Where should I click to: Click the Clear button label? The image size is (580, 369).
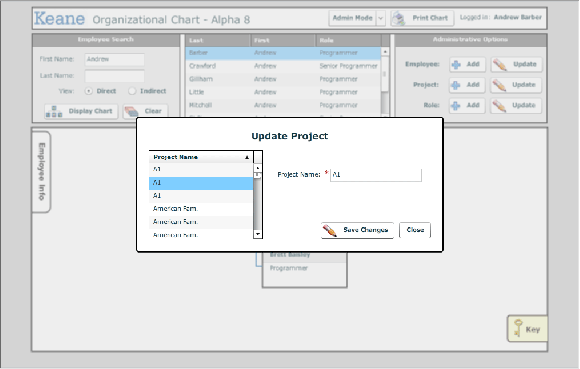click(153, 111)
